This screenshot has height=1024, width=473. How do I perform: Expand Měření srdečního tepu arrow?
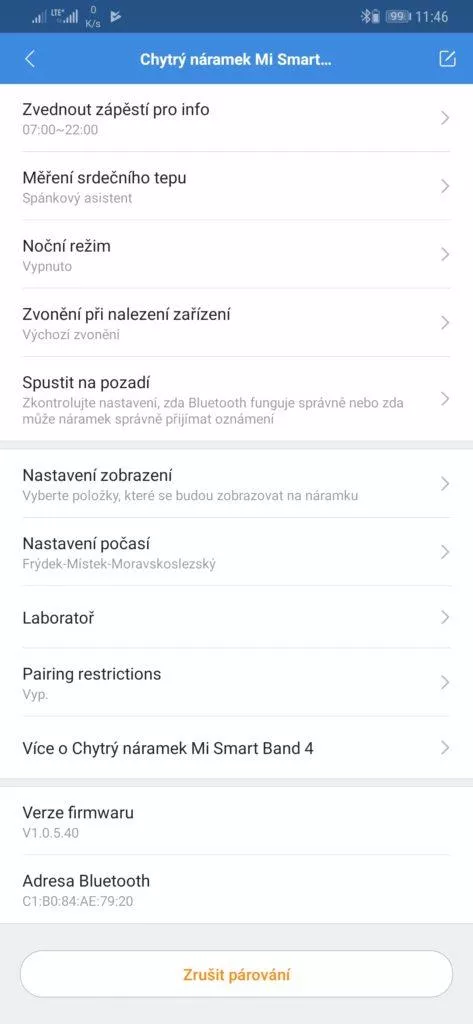pyautogui.click(x=445, y=186)
